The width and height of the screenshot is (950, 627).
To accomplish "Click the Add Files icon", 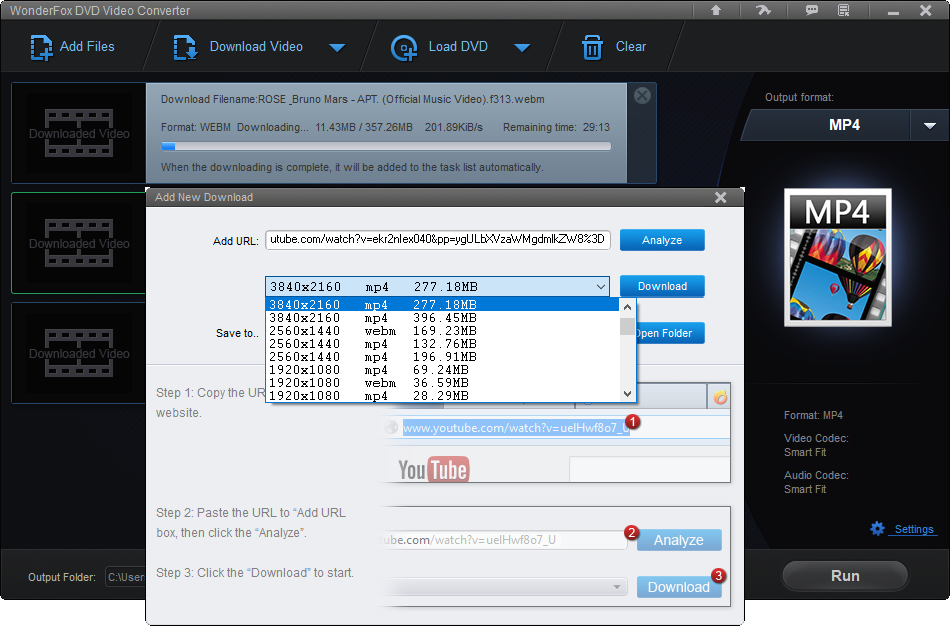I will (42, 46).
